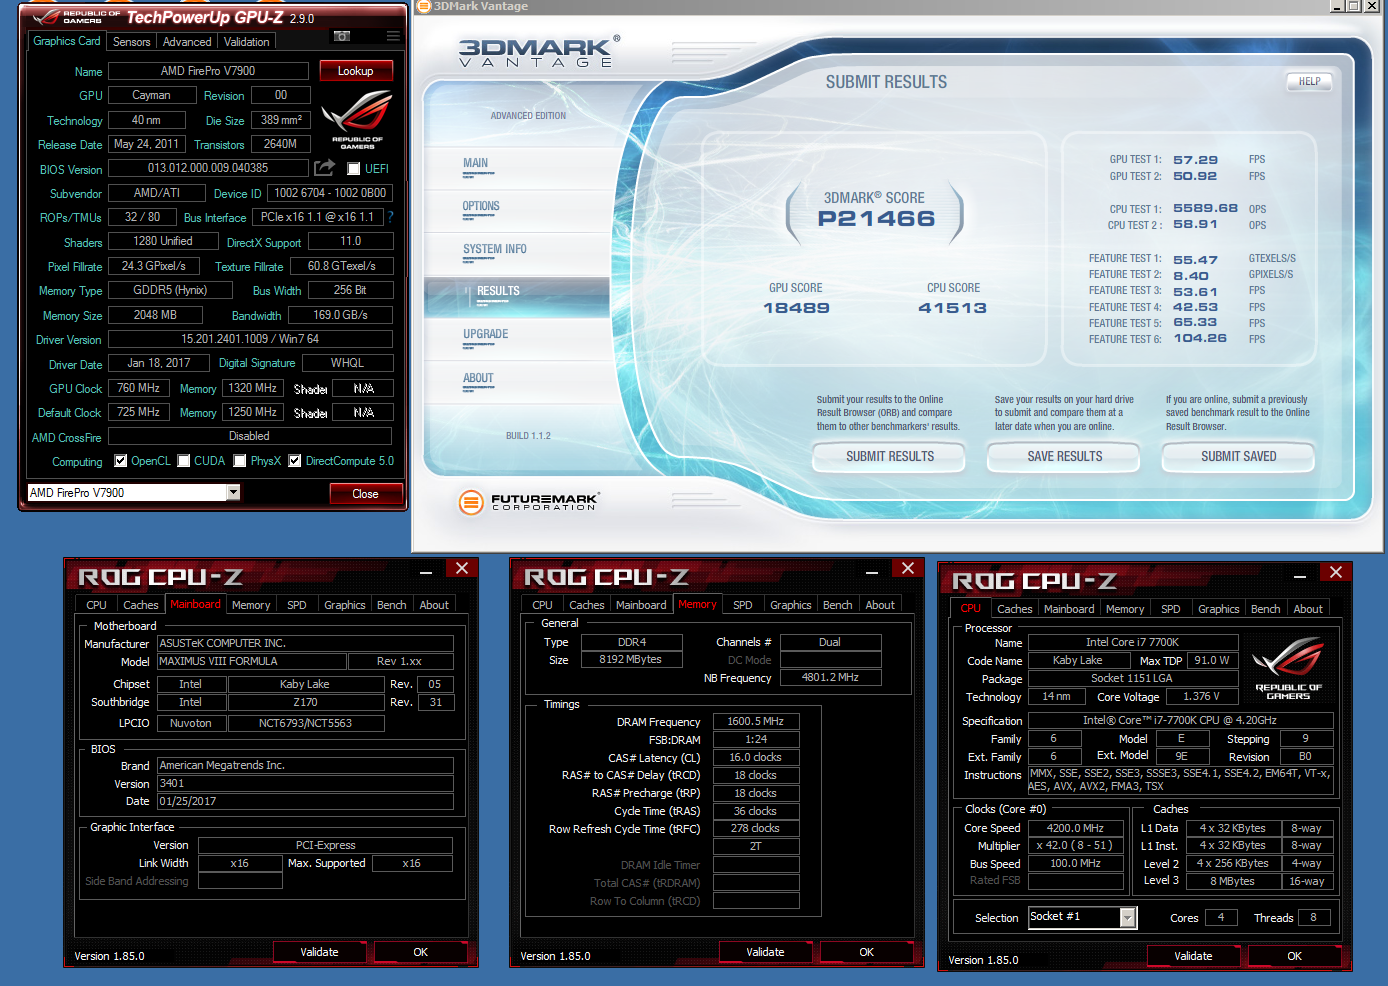Click the HELP button in 3DMark
The image size is (1388, 986).
tap(1310, 82)
